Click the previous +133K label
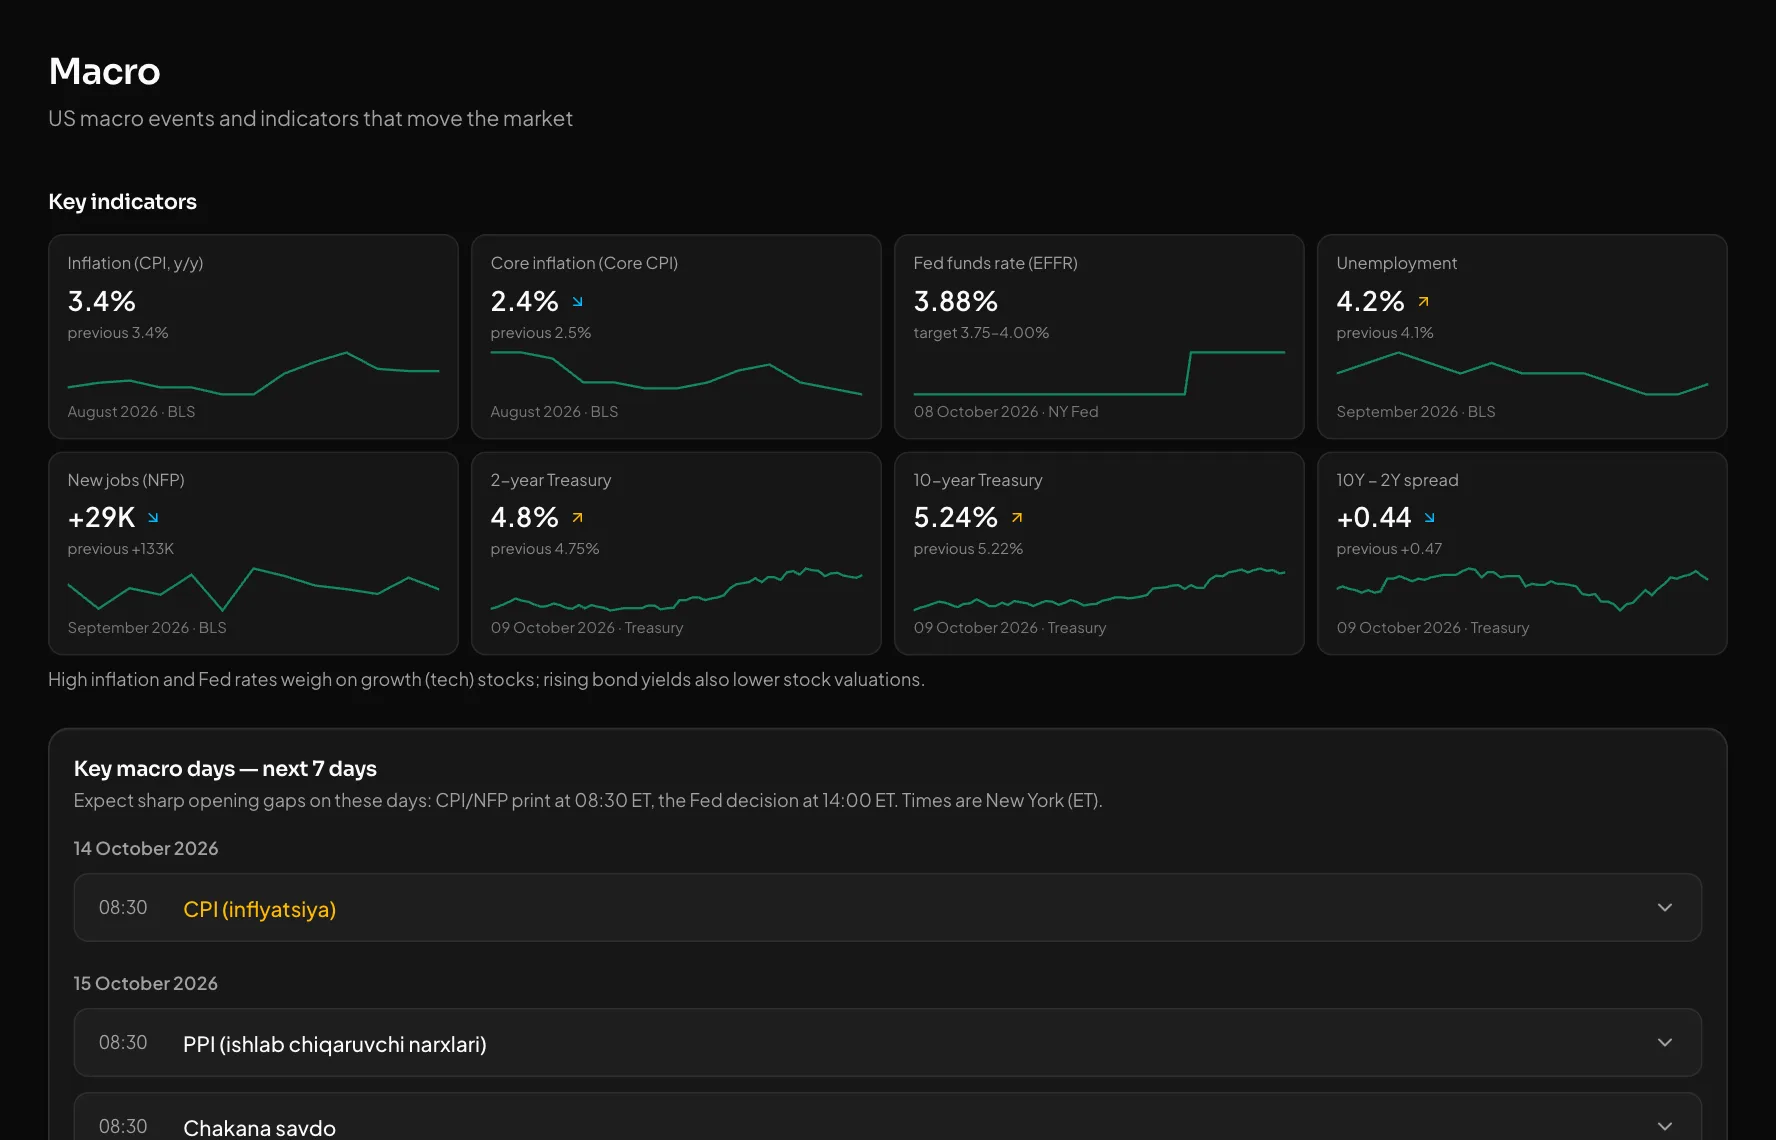 (120, 549)
